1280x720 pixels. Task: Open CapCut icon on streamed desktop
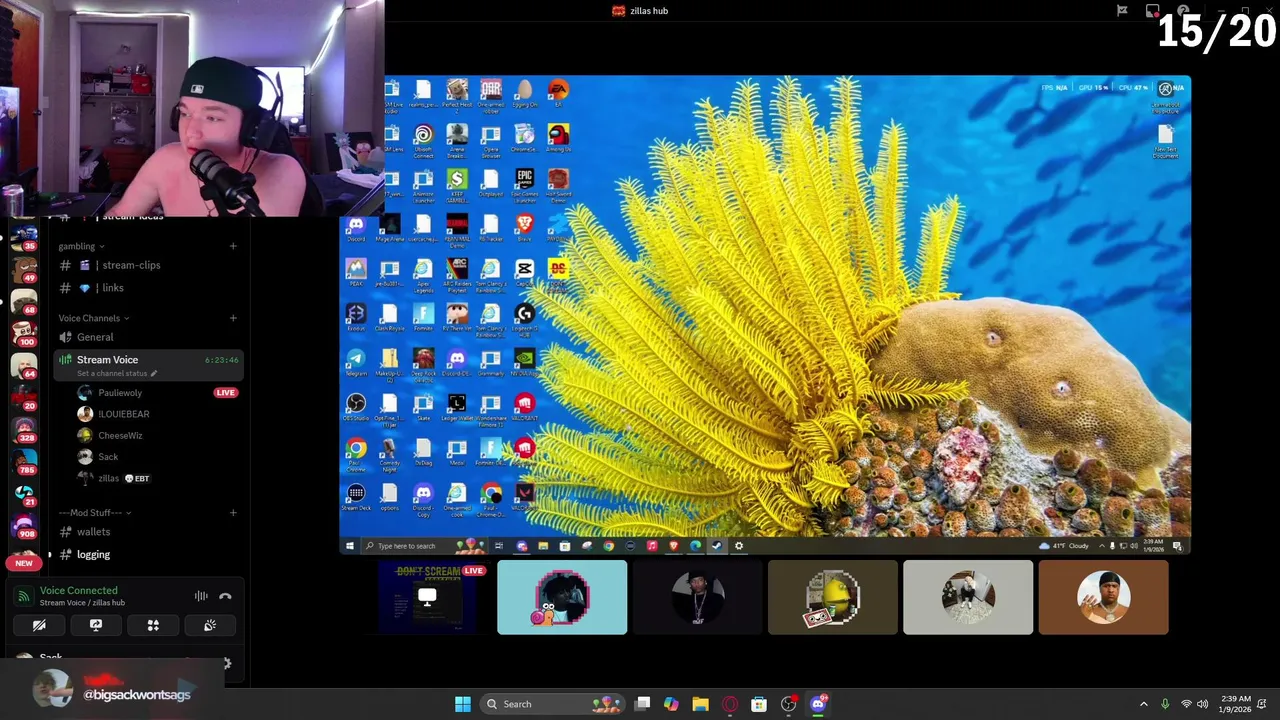coord(524,272)
